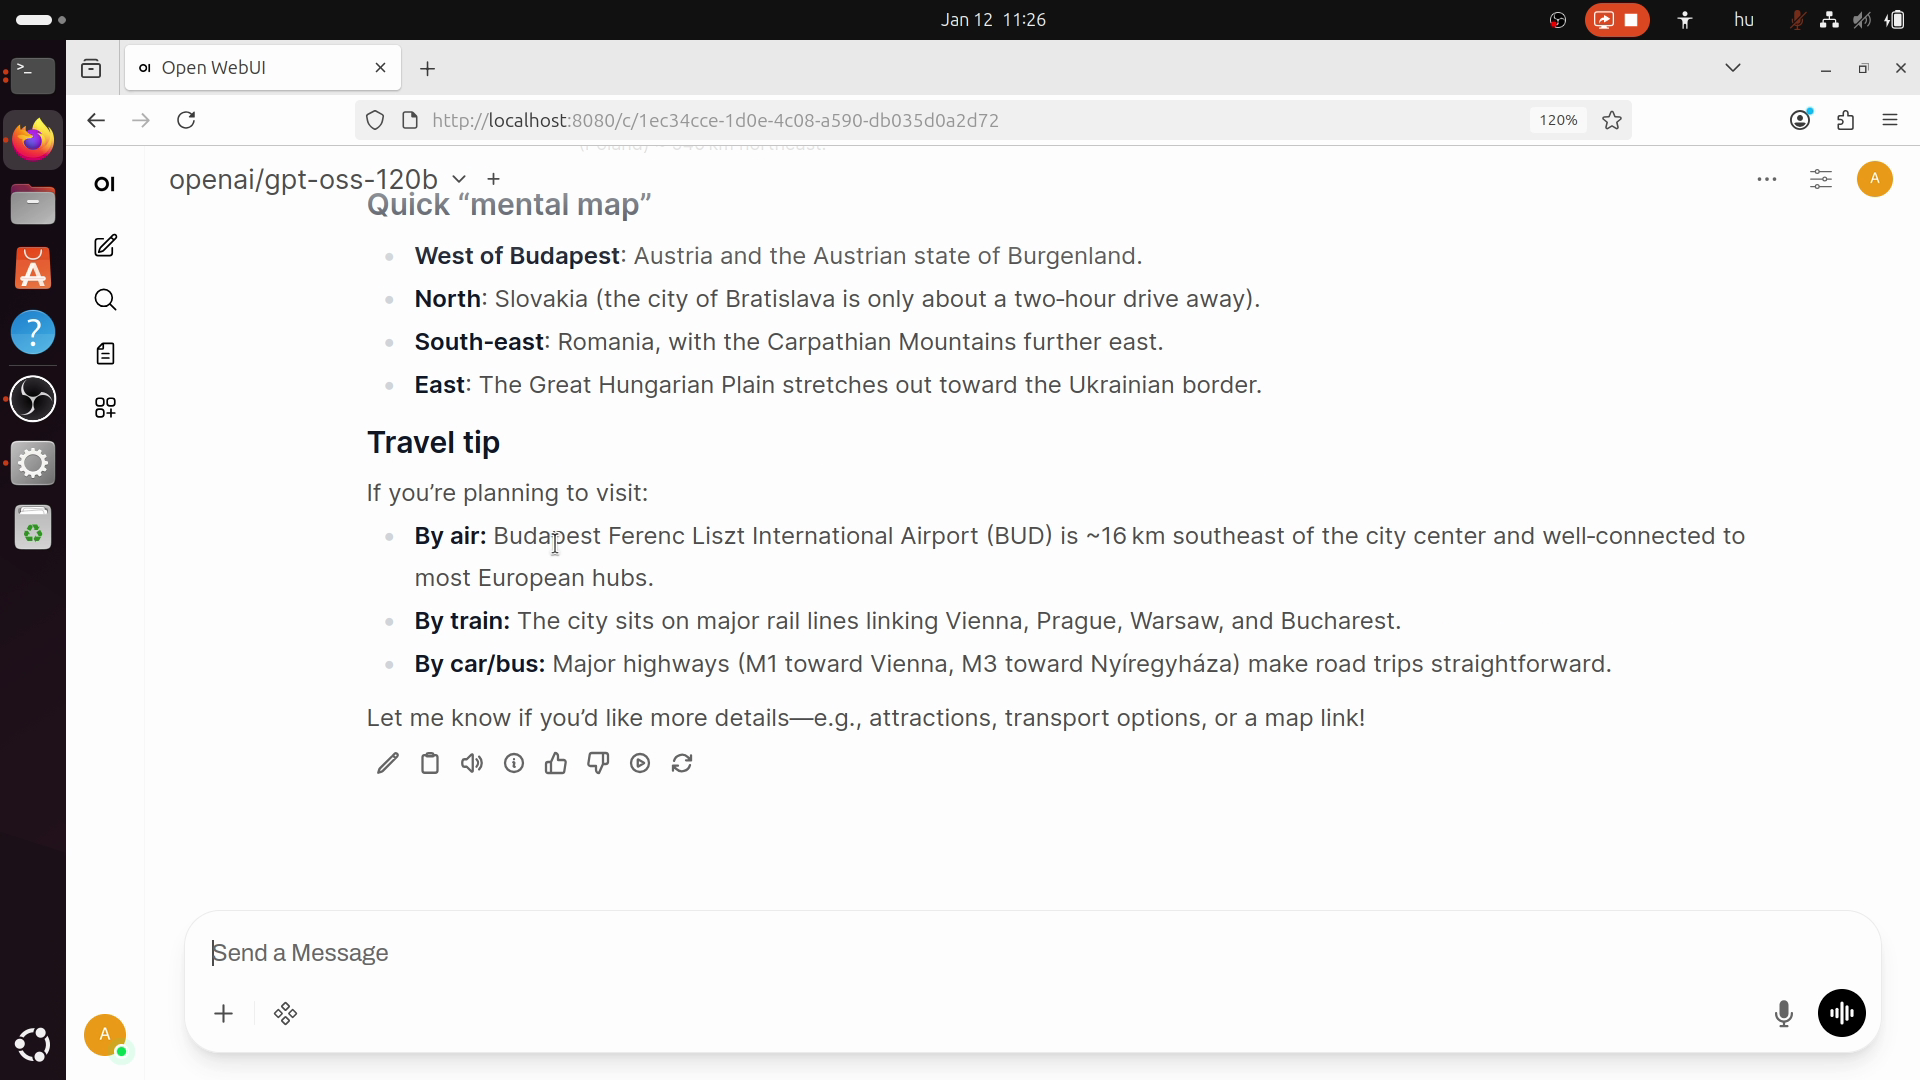Open the Workspace sidebar item
The image size is (1920, 1080).
tap(105, 408)
